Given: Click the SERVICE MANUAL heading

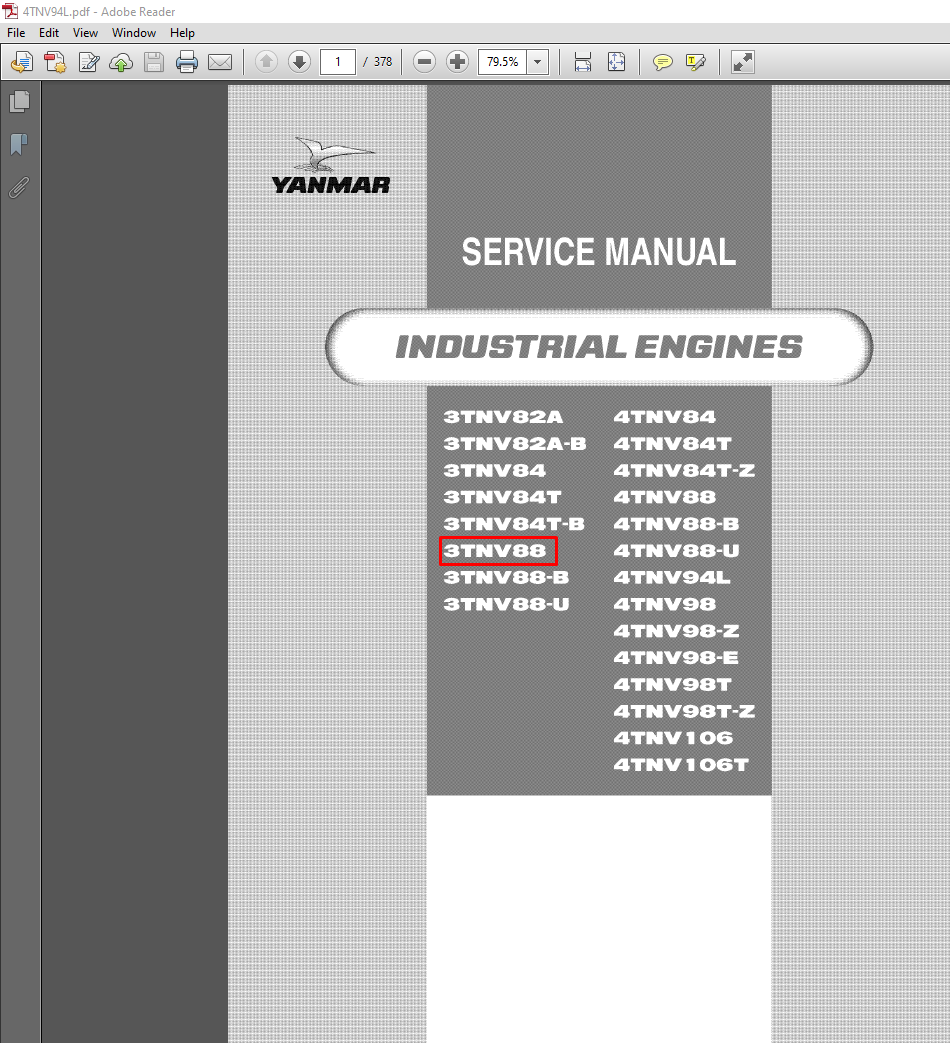Looking at the screenshot, I should tap(599, 252).
